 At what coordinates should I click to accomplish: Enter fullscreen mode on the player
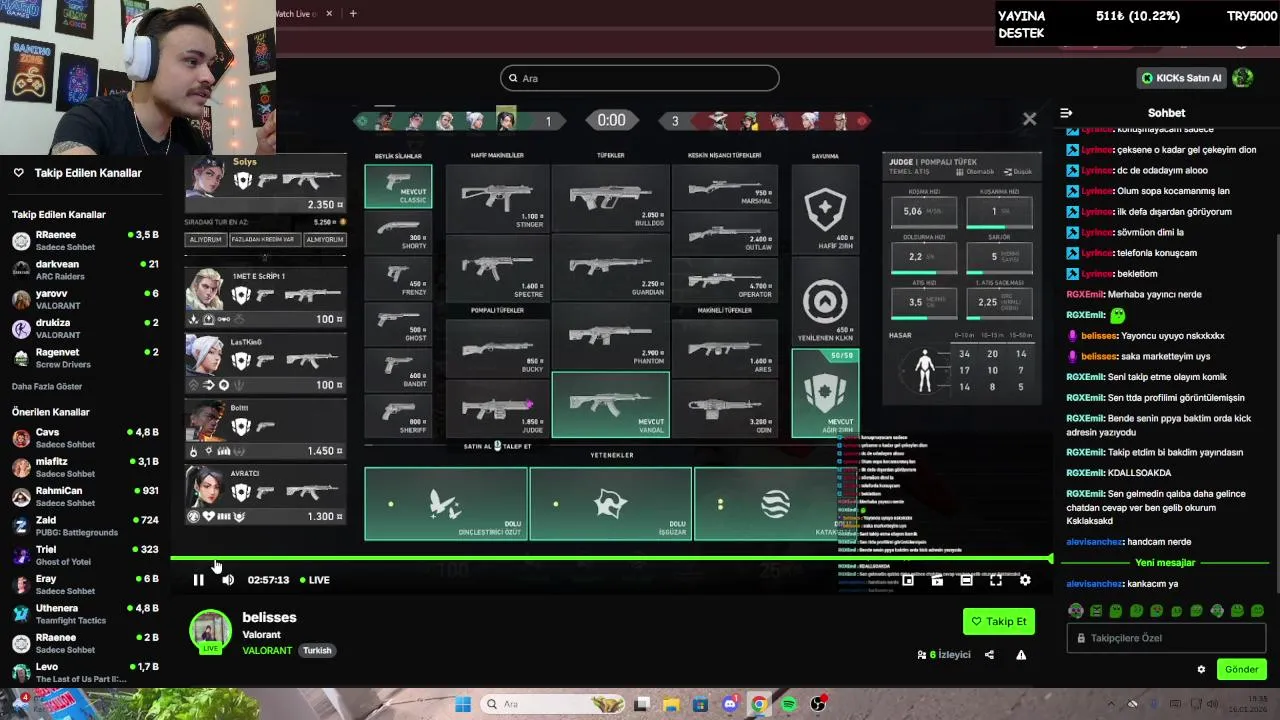(996, 580)
